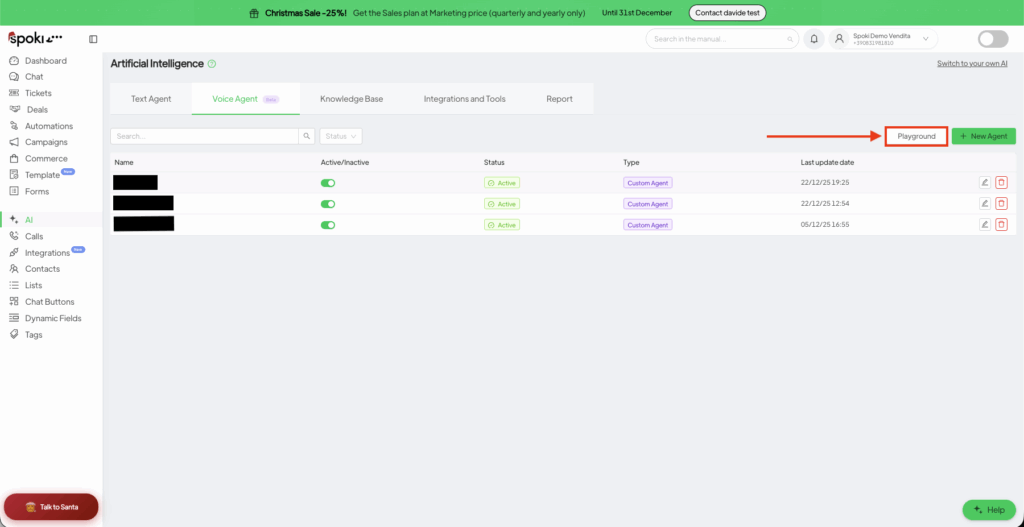Screen dimensions: 1024x527
Task: Click the search magnifier button
Action: [306, 136]
